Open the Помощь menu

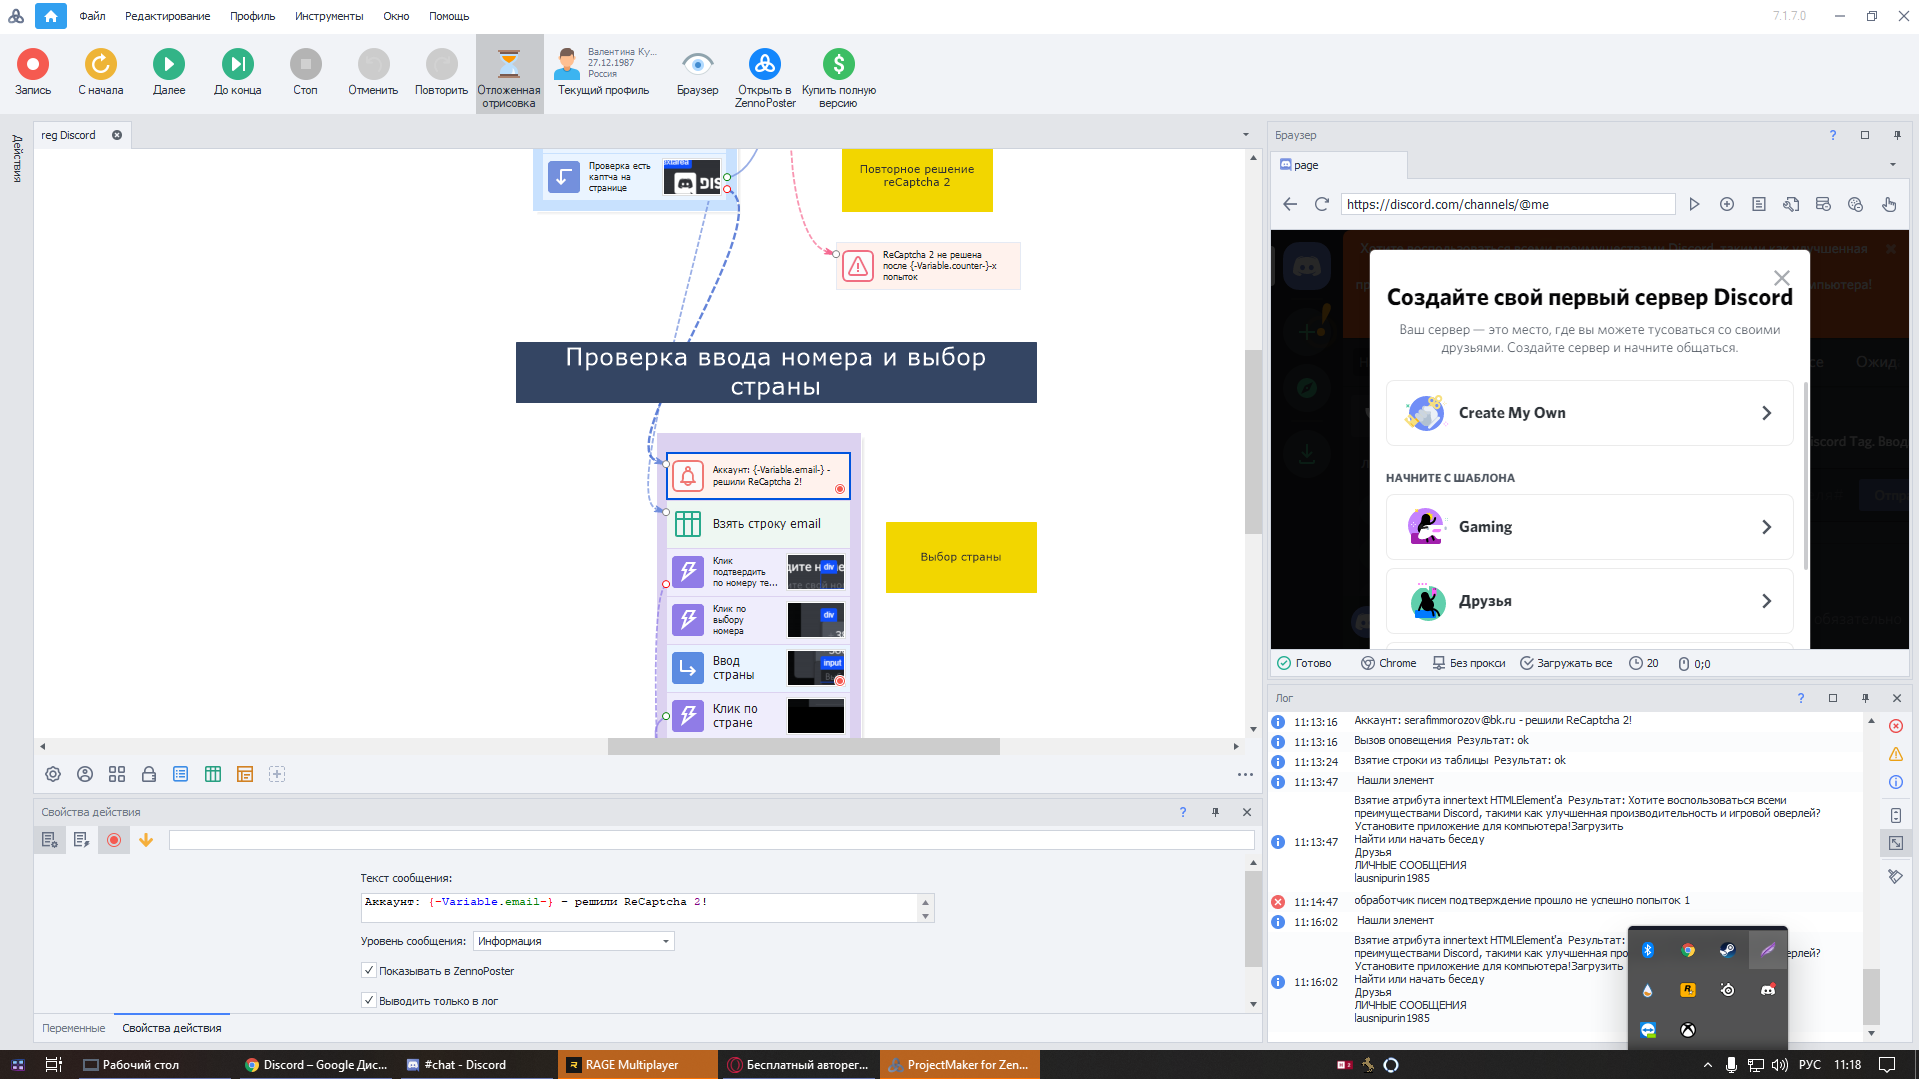[449, 16]
